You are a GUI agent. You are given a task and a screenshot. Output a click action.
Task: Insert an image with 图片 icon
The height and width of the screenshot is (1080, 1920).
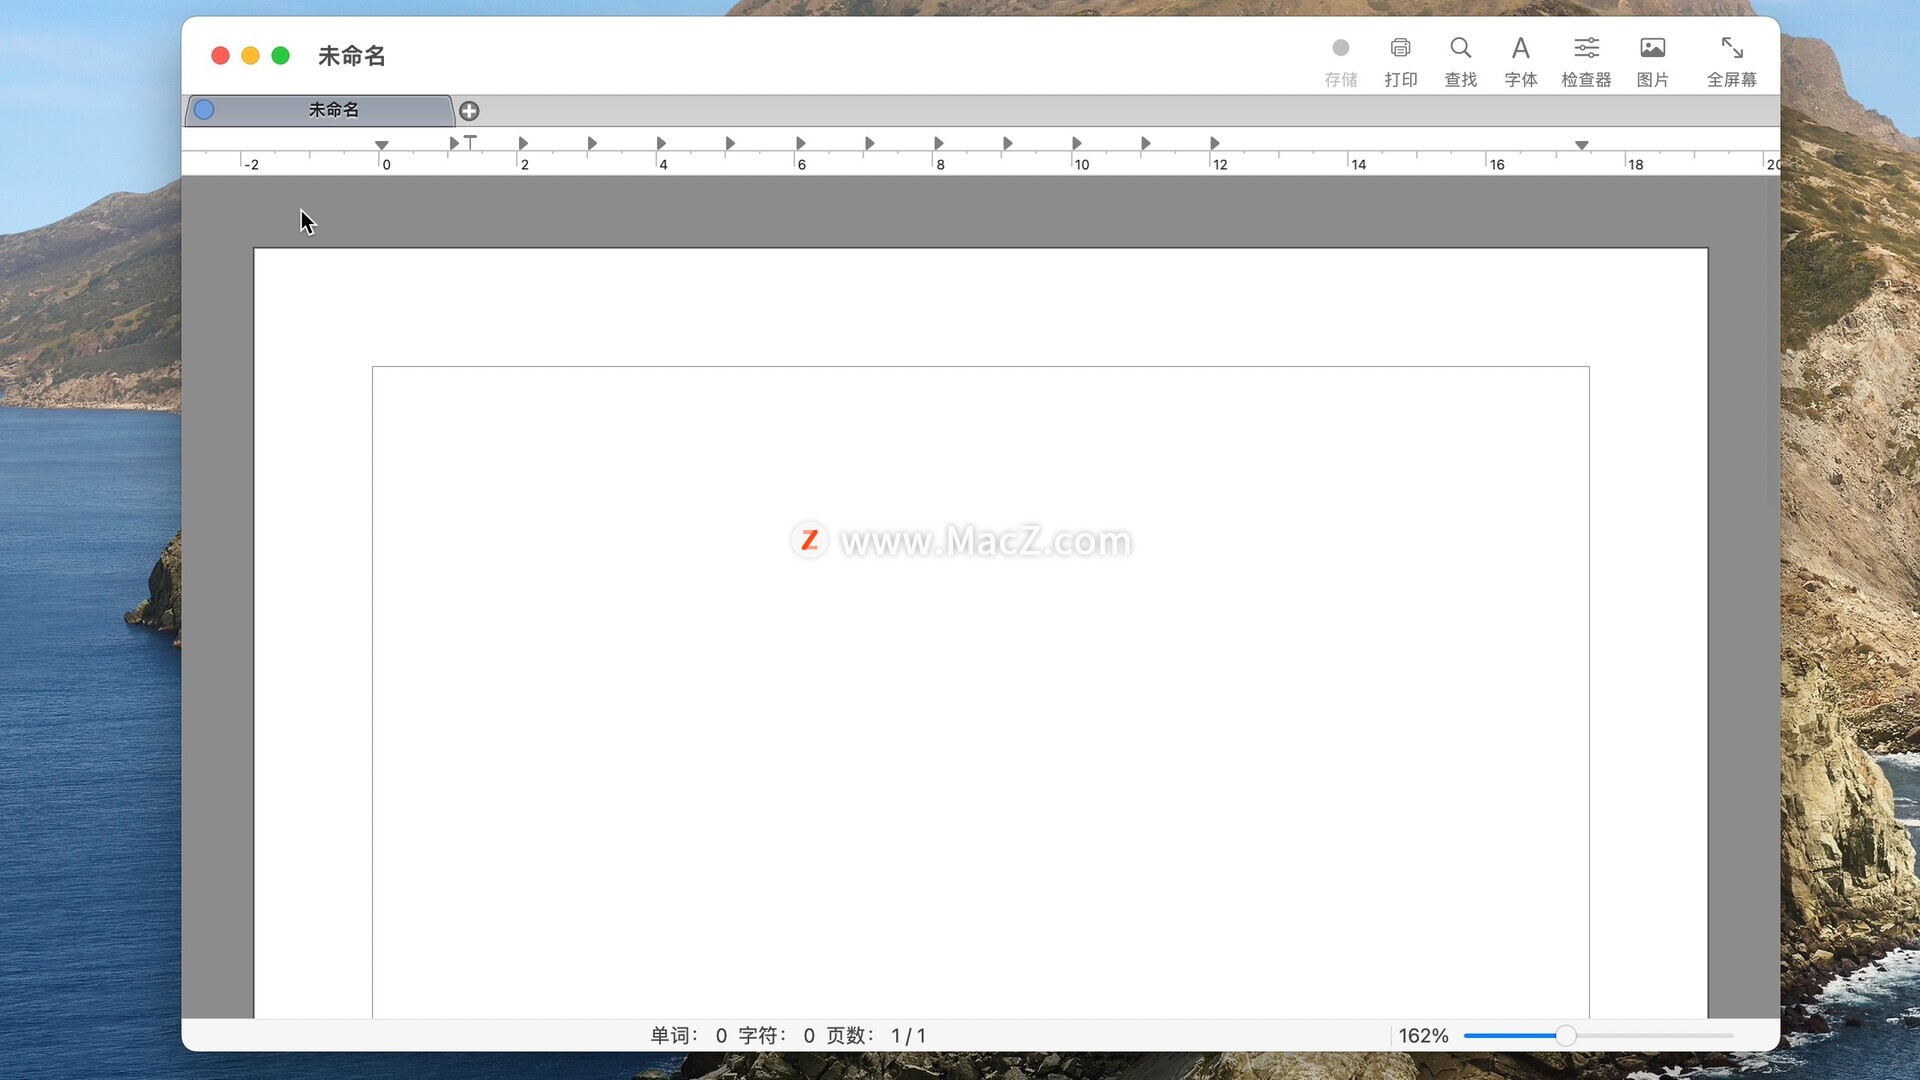click(1652, 49)
